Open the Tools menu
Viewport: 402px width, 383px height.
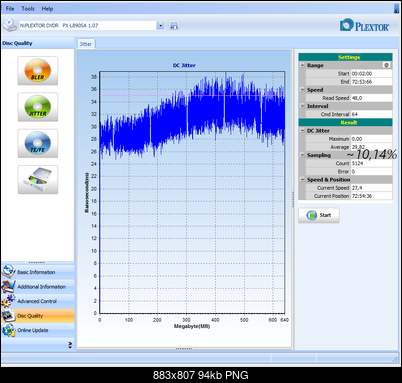(28, 9)
